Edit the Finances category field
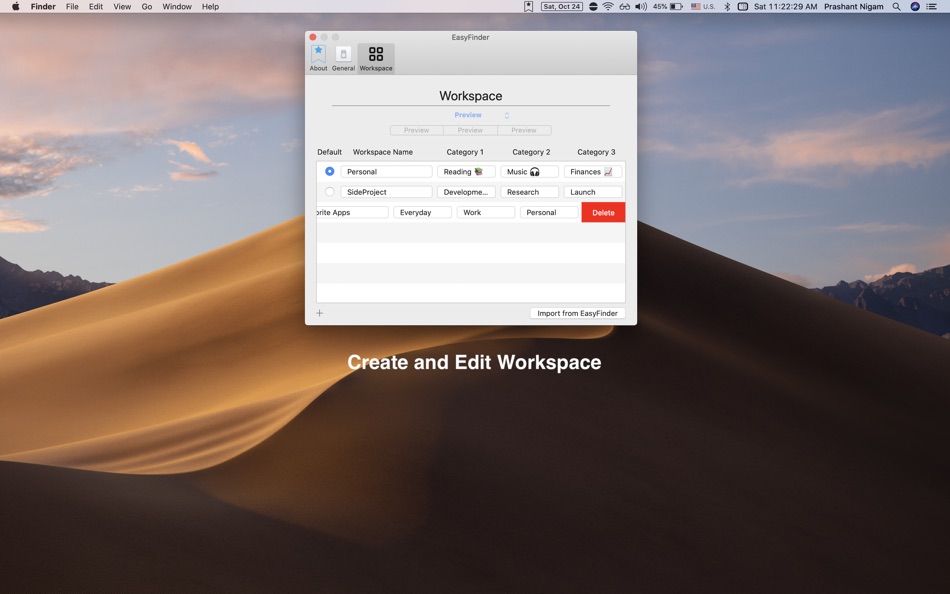 [593, 172]
